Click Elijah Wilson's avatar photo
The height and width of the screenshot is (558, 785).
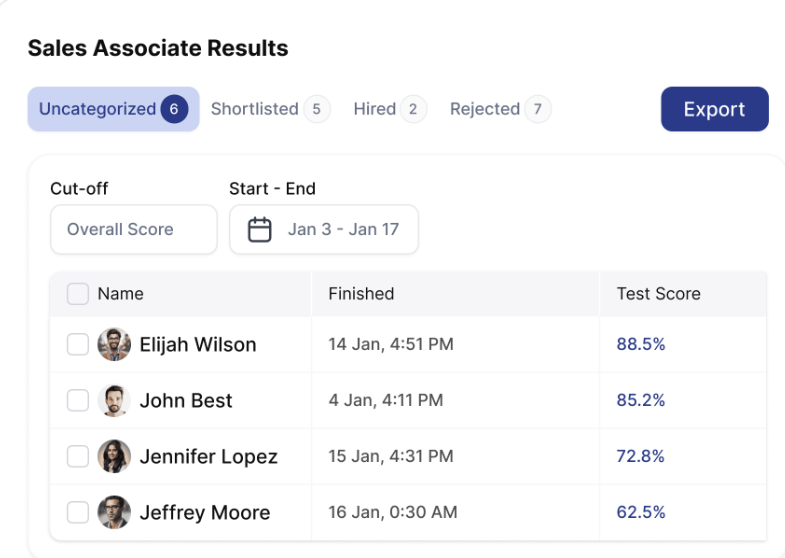coord(114,345)
